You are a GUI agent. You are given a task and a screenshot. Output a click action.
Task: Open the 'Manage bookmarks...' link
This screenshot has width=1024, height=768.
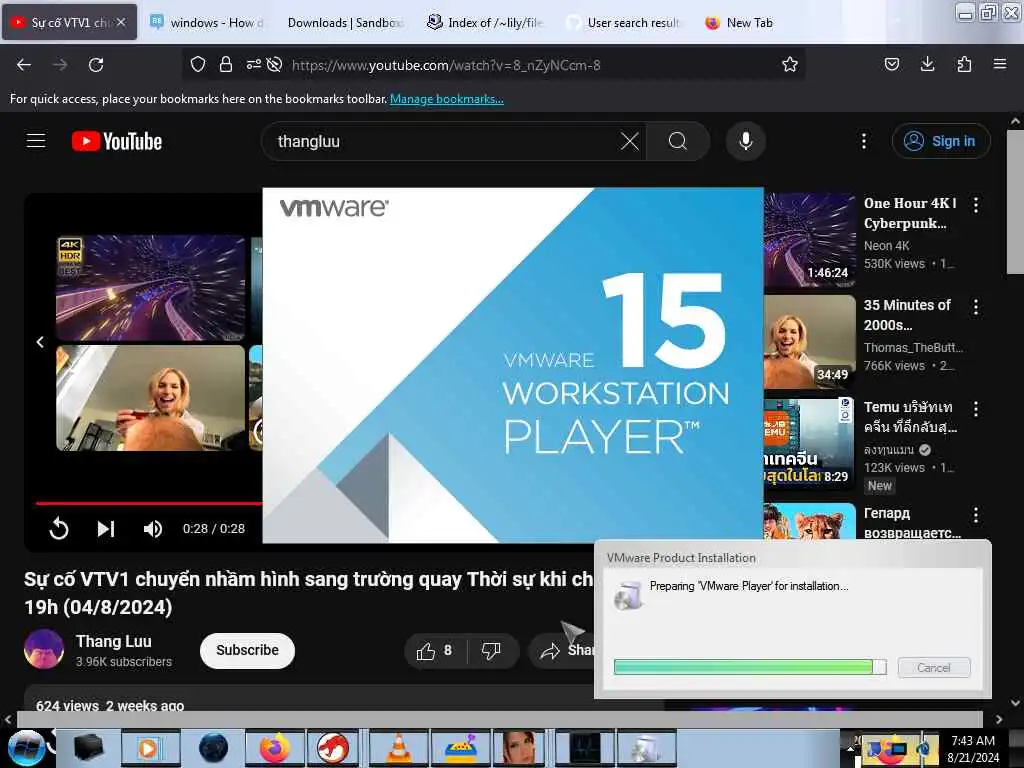click(x=447, y=99)
